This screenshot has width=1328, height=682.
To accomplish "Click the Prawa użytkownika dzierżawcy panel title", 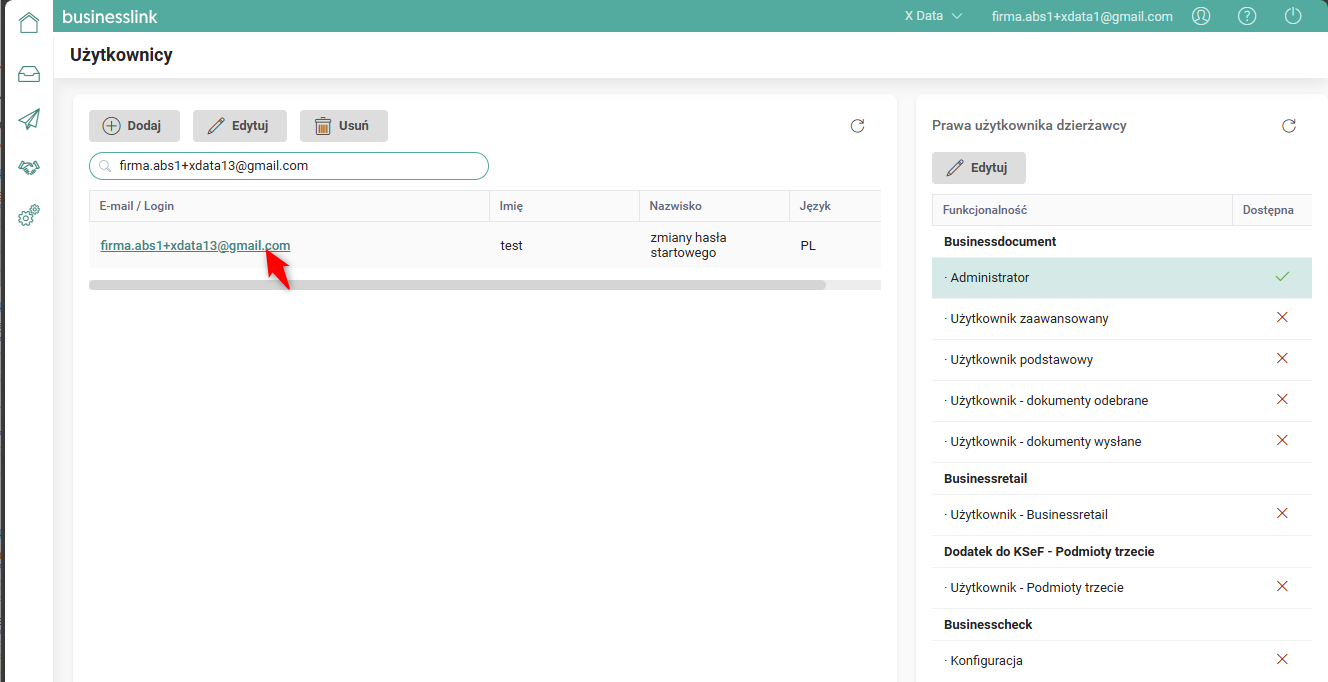I will [x=1029, y=126].
